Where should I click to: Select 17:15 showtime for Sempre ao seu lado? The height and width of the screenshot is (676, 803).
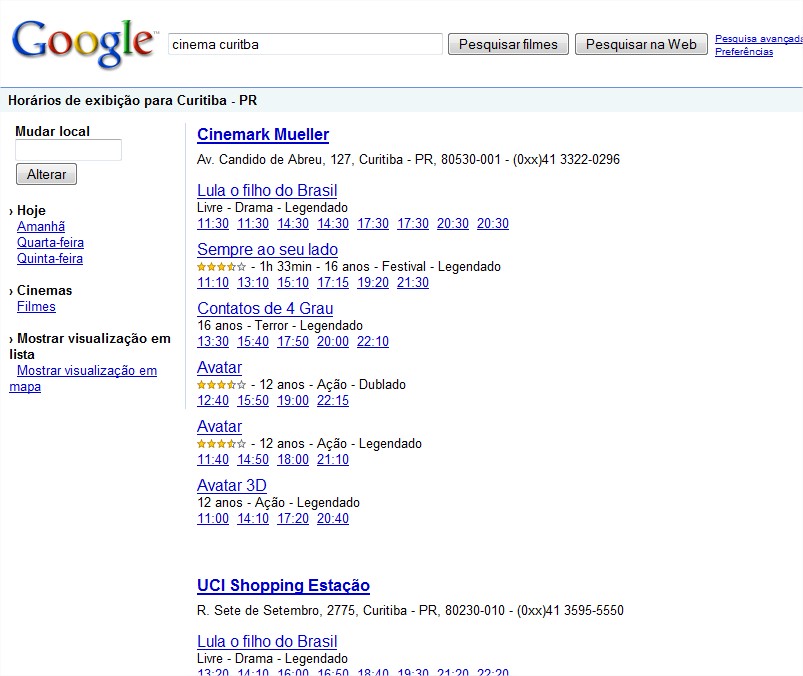coord(333,282)
